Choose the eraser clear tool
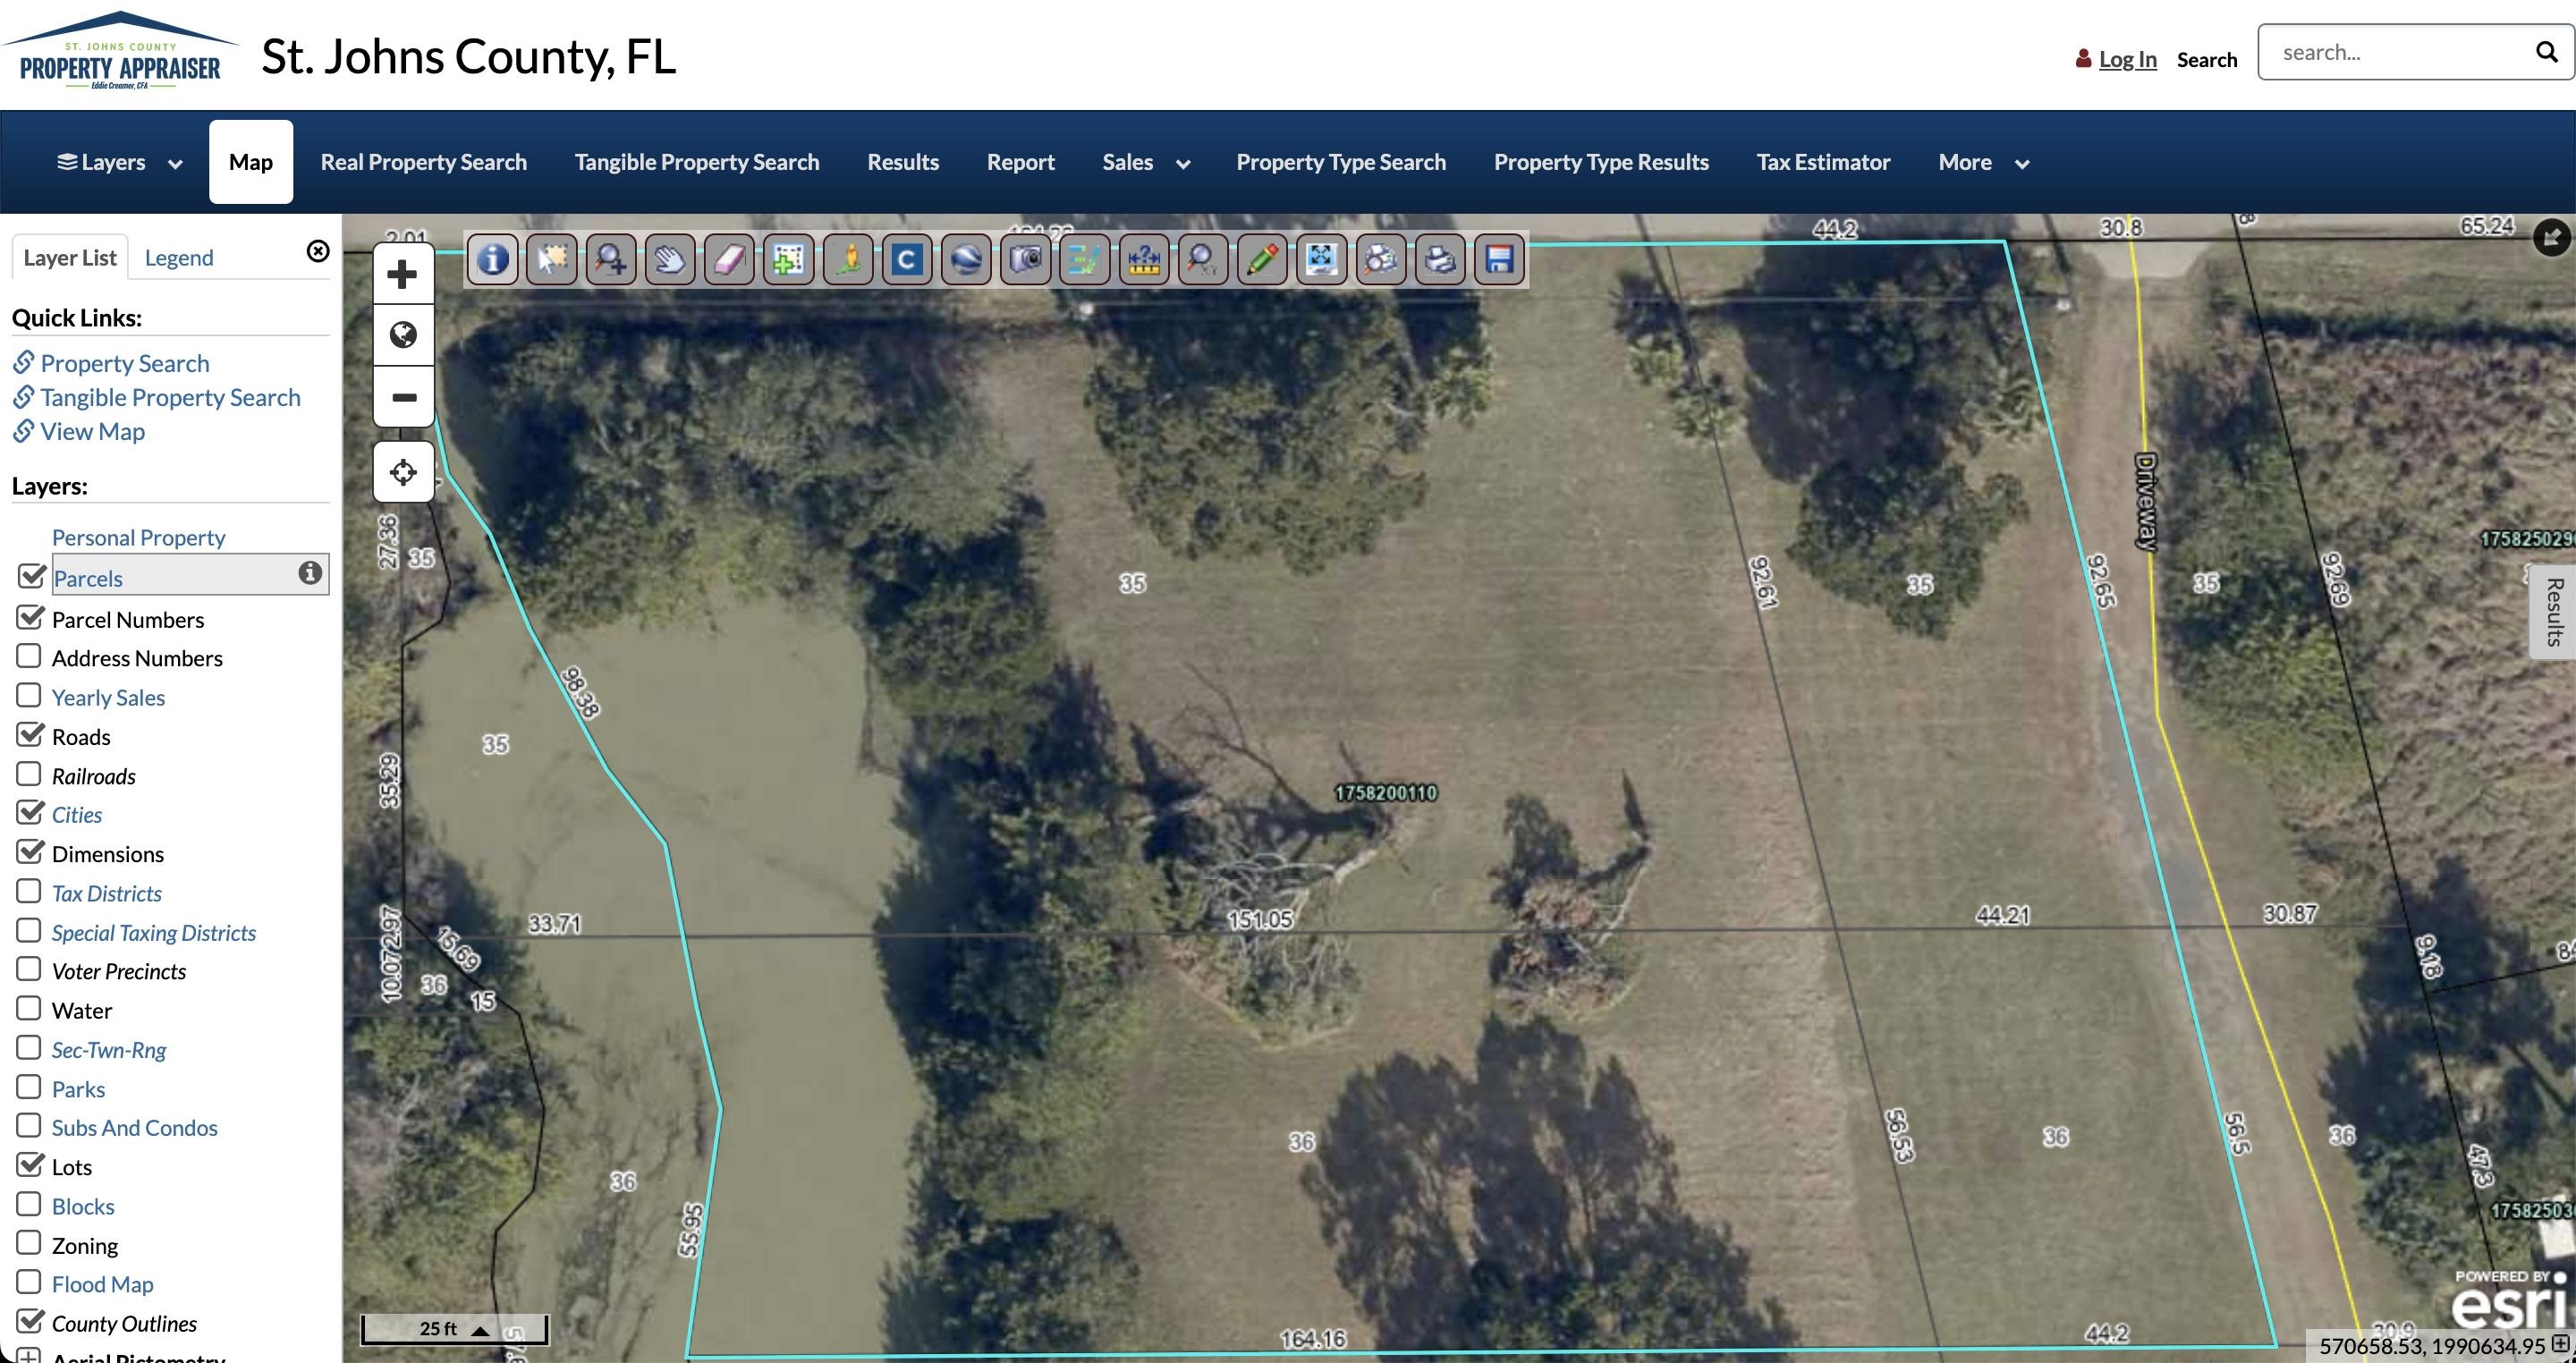 729,260
